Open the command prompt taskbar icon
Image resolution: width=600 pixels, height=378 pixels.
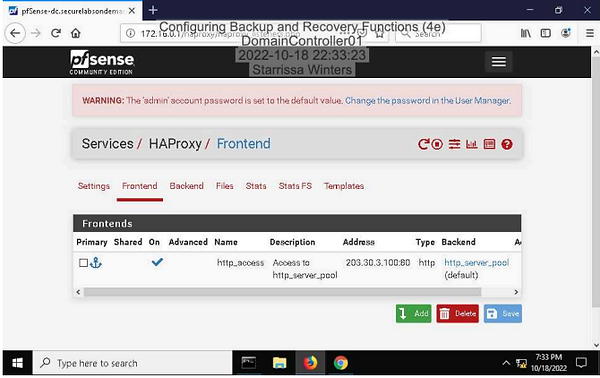(249, 363)
